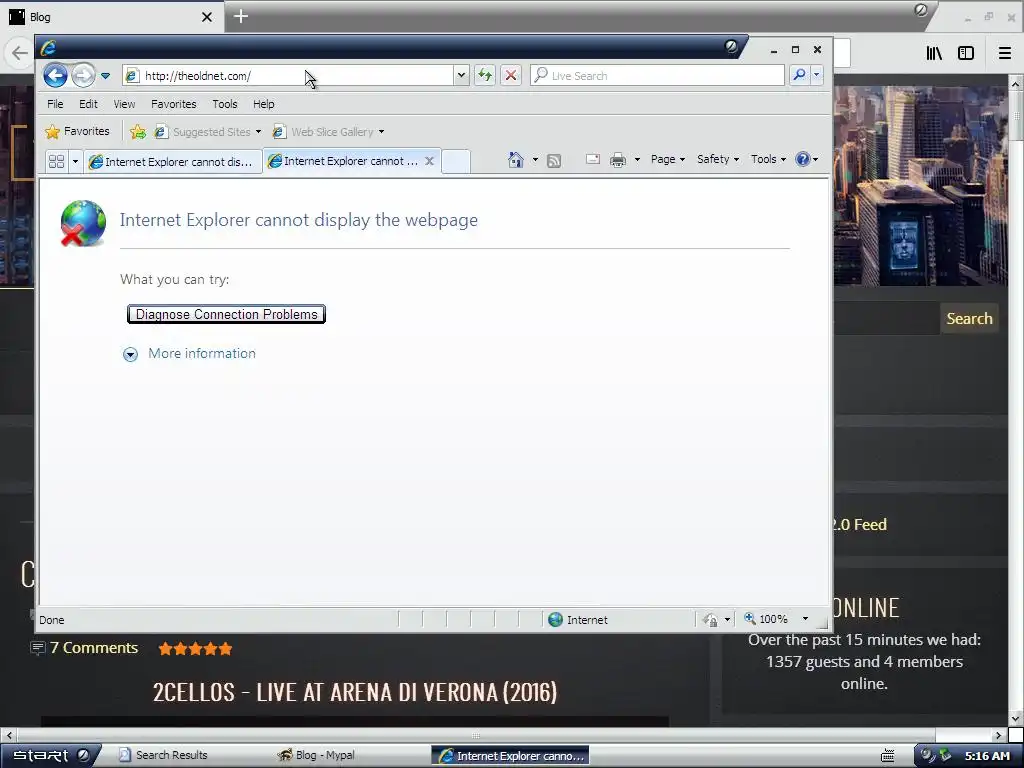Close the Blog tab in Mypal
Image resolution: width=1024 pixels, height=768 pixels.
tap(207, 17)
